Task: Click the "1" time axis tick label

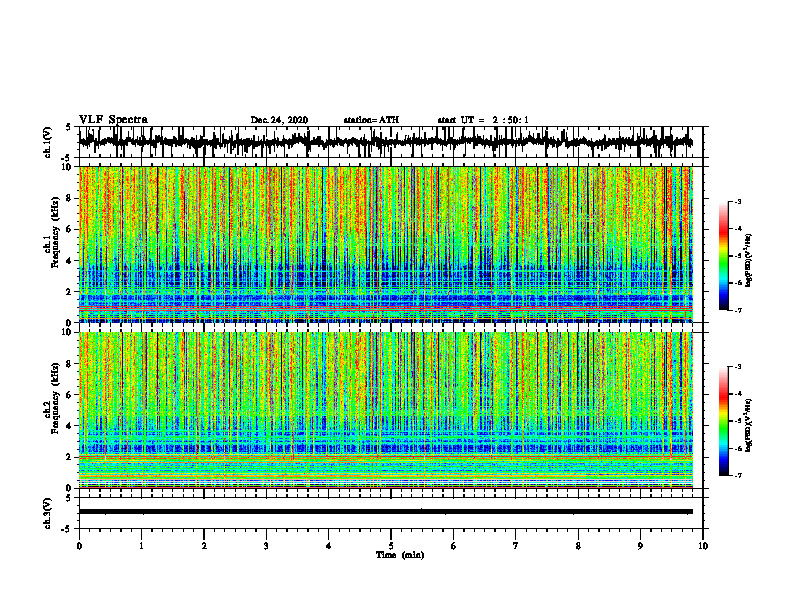Action: (x=141, y=546)
